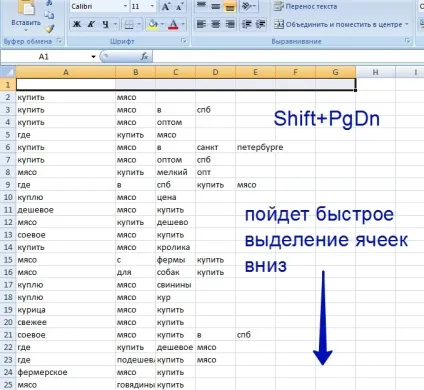Toggle italic К formatting
This screenshot has height=390, width=424.
(91, 24)
